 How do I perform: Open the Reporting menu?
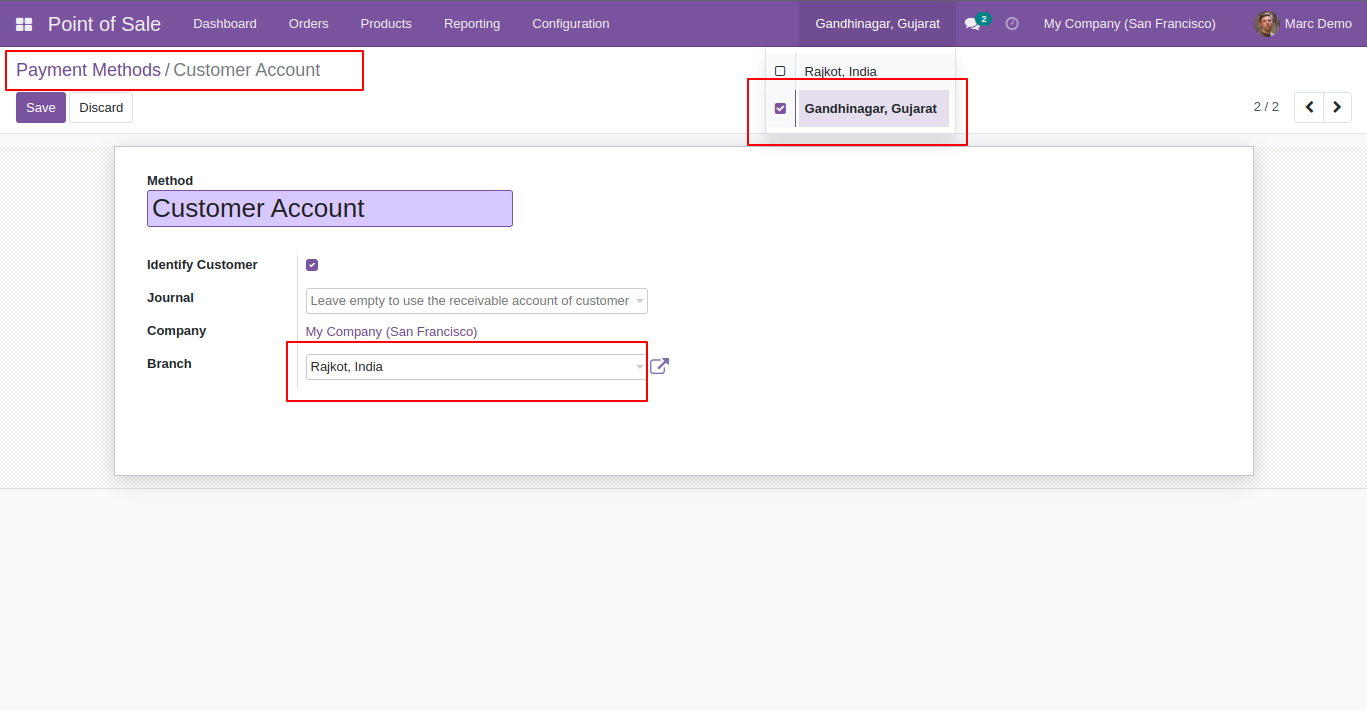[472, 24]
